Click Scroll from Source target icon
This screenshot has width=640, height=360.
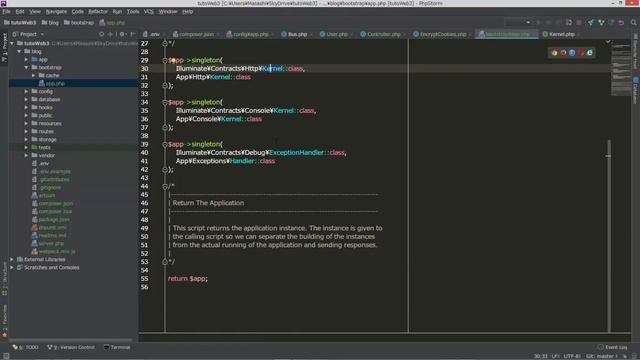102,34
